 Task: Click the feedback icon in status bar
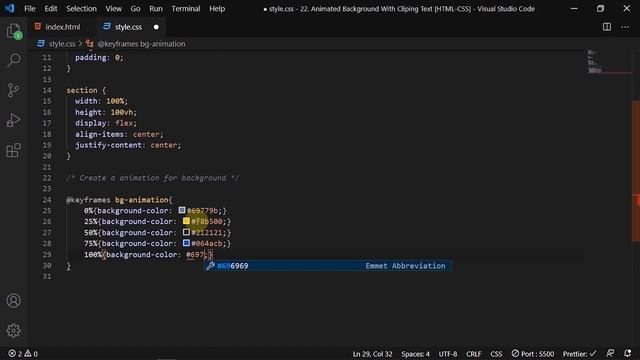coord(610,353)
